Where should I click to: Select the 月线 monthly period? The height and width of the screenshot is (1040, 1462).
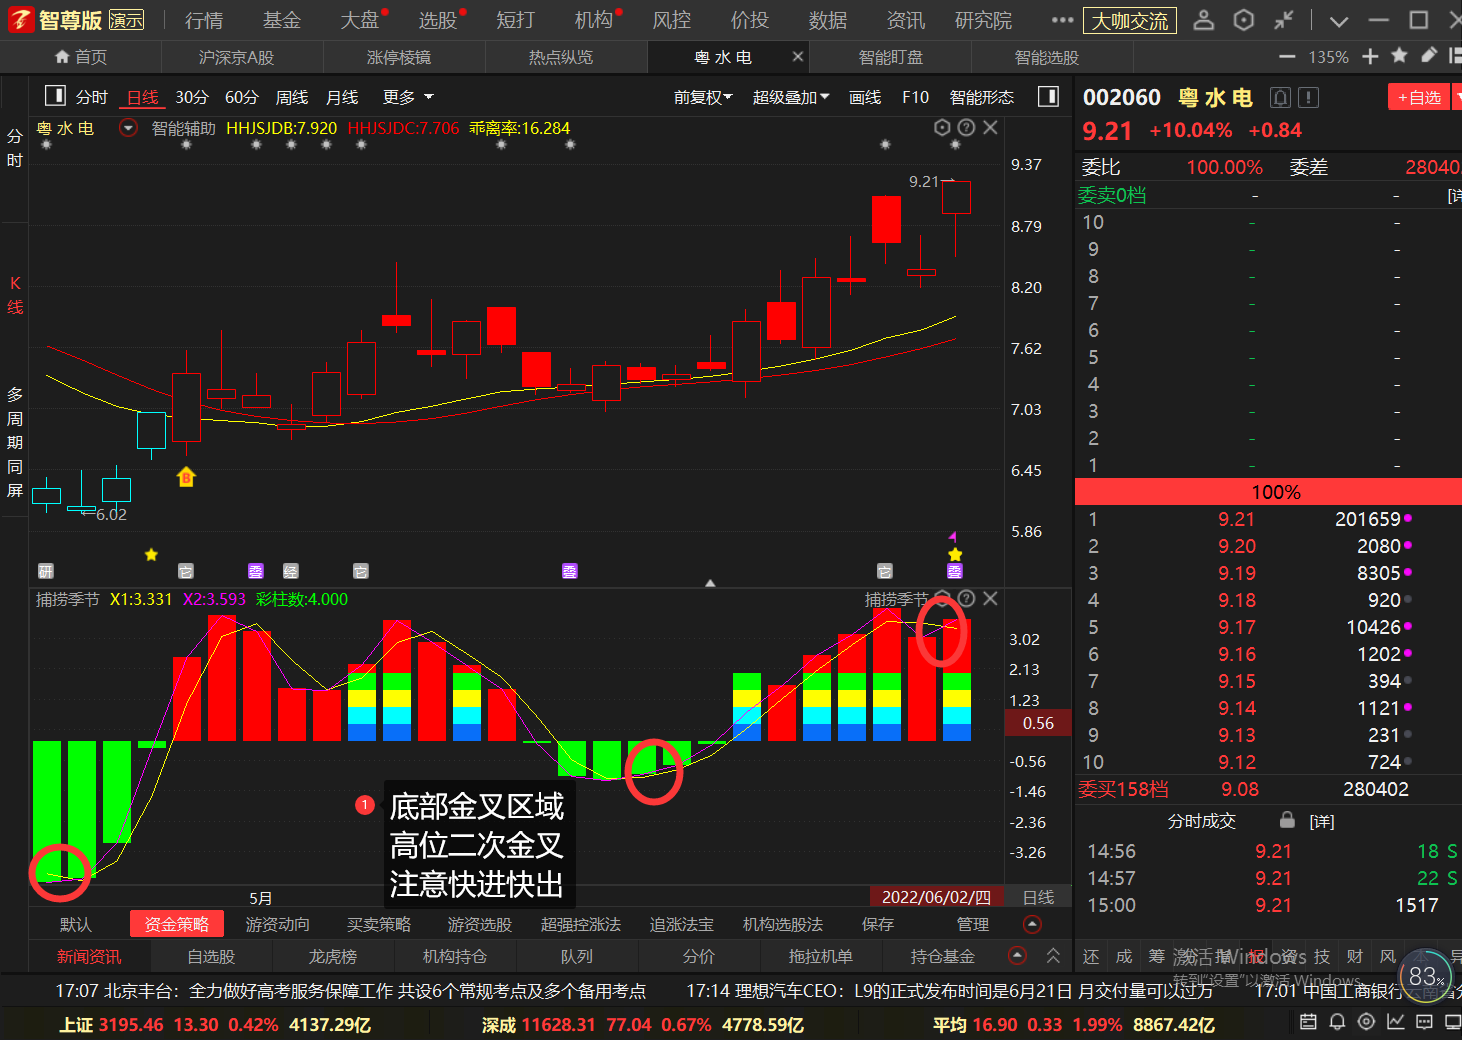click(342, 97)
